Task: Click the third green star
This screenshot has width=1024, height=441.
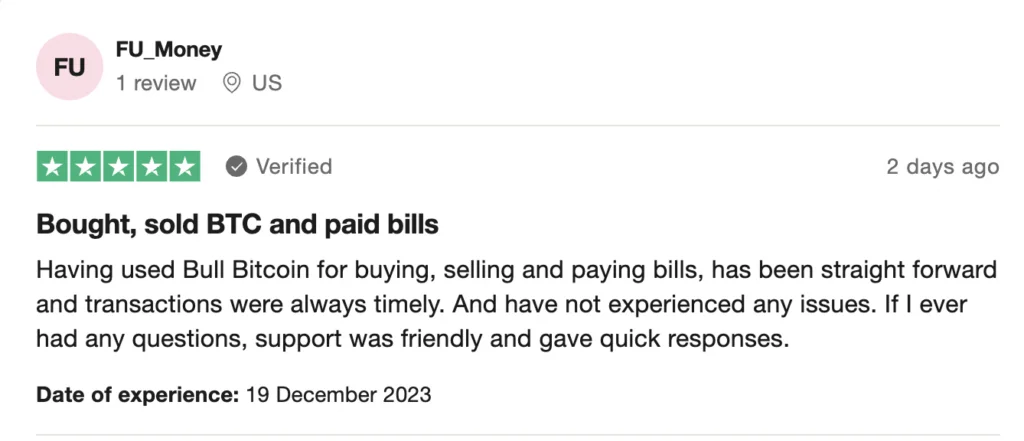Action: 119,167
